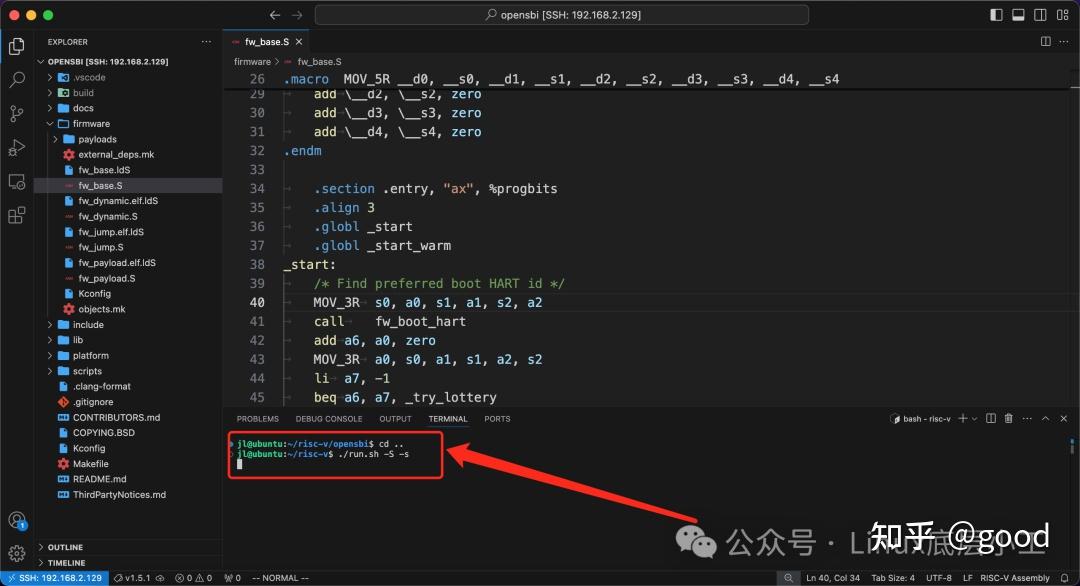This screenshot has width=1080, height=586.
Task: Toggle the Split Editor icon near the tab bar
Action: pos(1044,42)
